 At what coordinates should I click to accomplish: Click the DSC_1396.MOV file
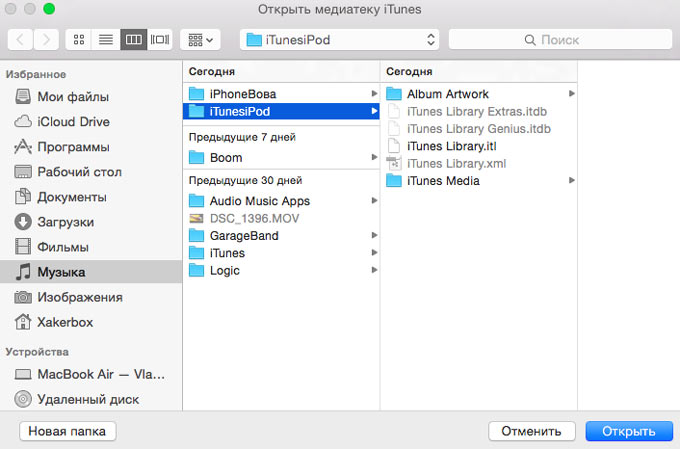(x=281, y=218)
